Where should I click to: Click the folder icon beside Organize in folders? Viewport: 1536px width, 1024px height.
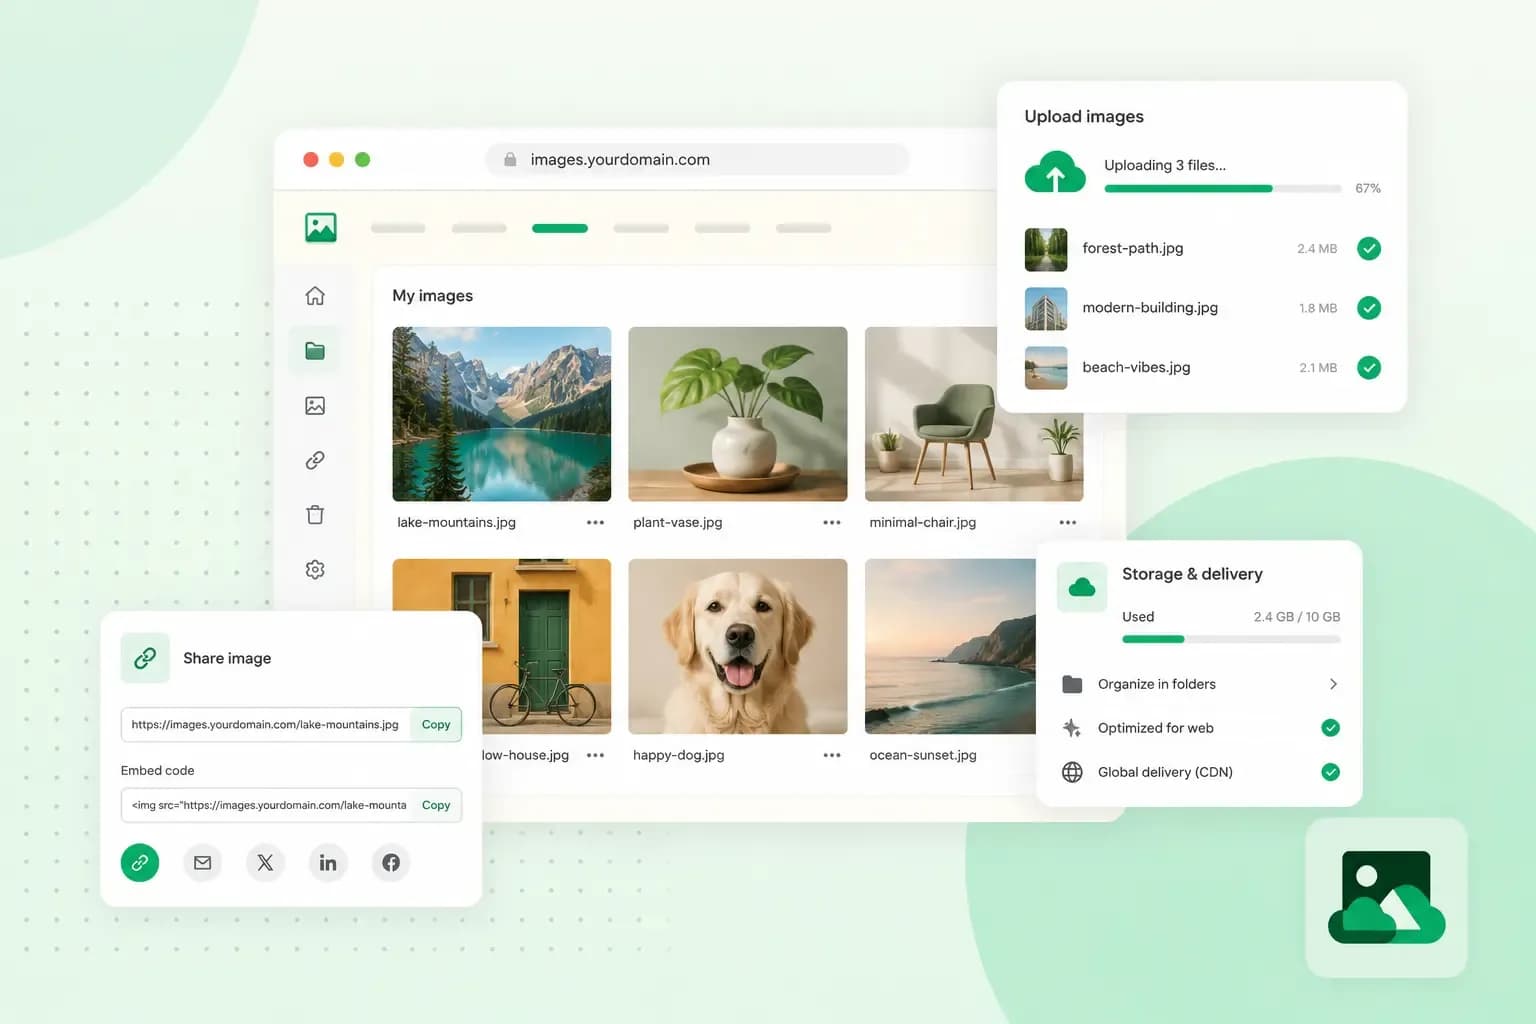[1072, 684]
